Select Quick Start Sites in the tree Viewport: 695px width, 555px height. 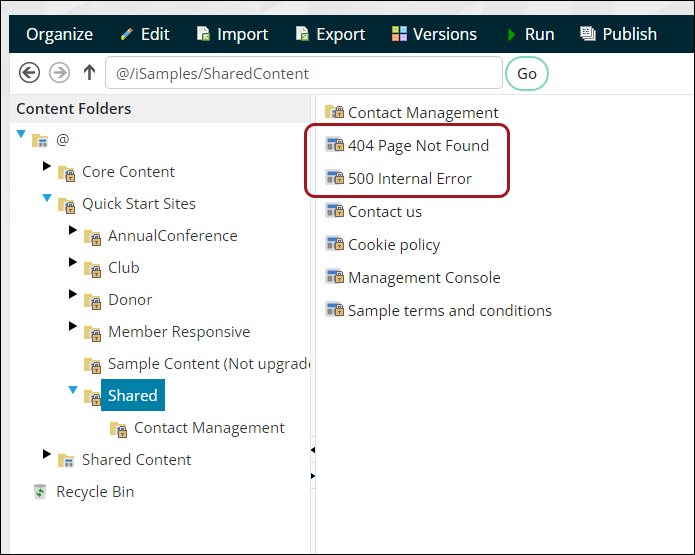[139, 203]
